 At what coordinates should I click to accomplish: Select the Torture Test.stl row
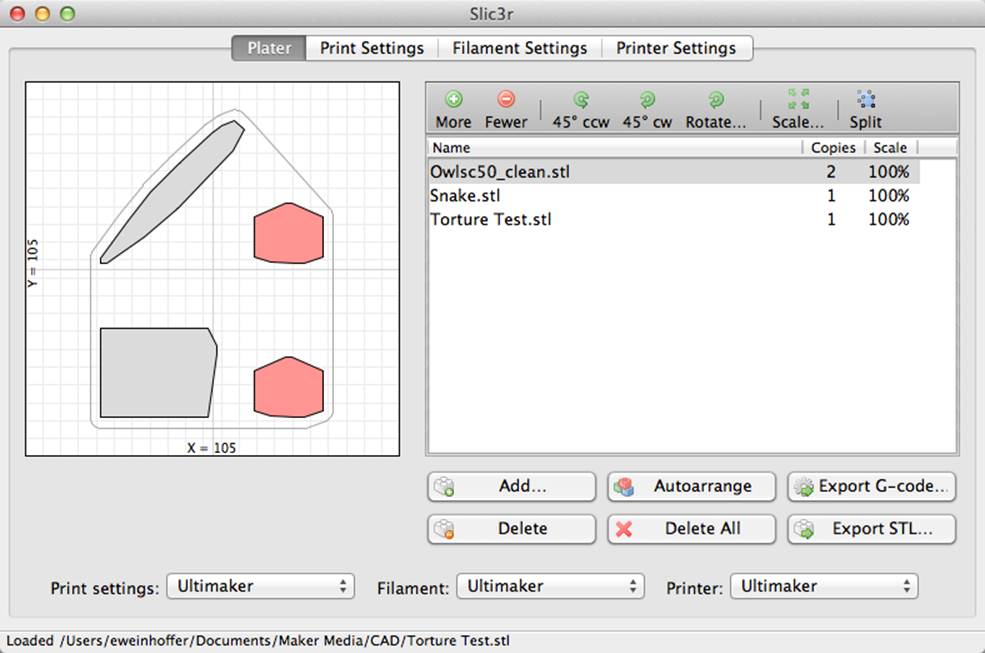(x=673, y=219)
